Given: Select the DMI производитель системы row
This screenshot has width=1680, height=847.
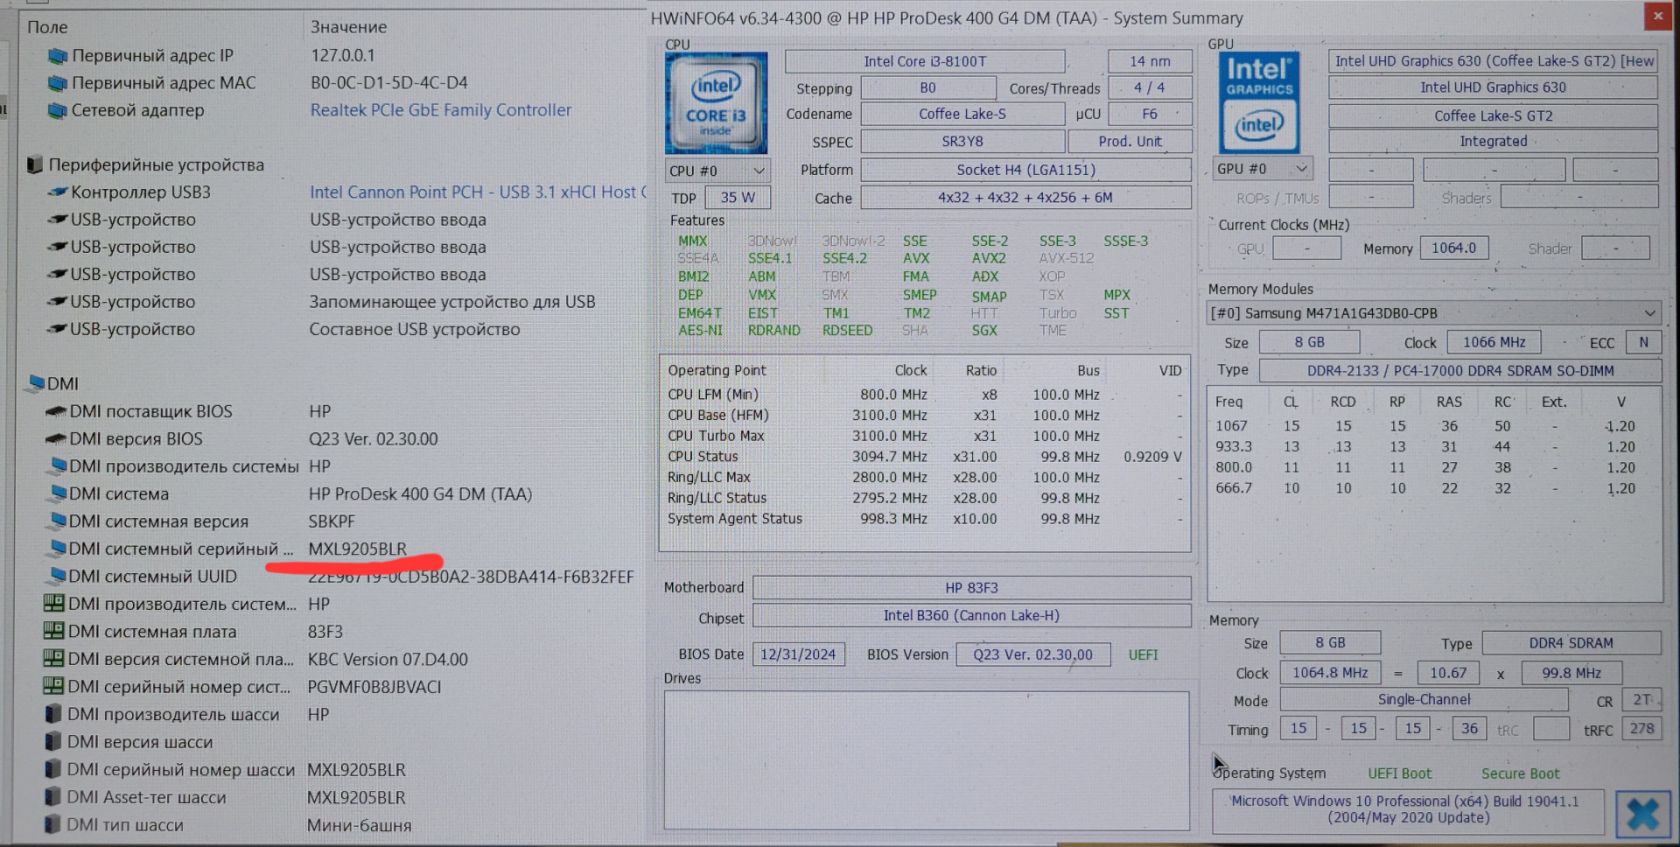Looking at the screenshot, I should coord(331,466).
